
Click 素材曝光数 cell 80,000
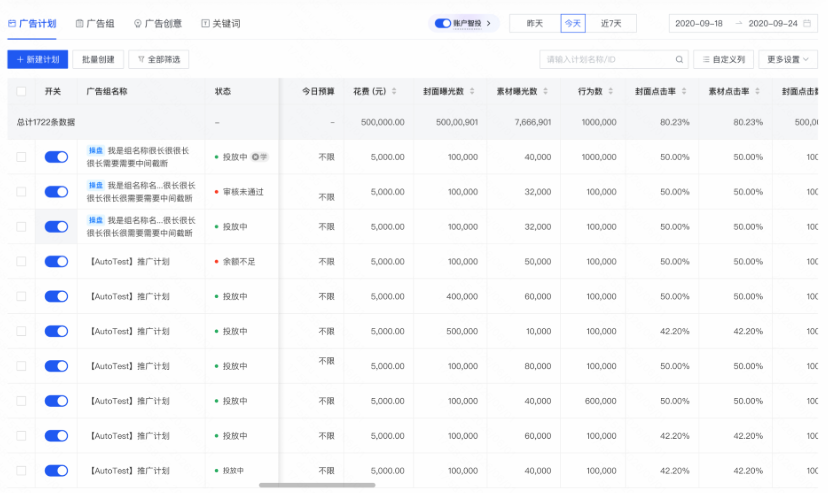(538, 366)
